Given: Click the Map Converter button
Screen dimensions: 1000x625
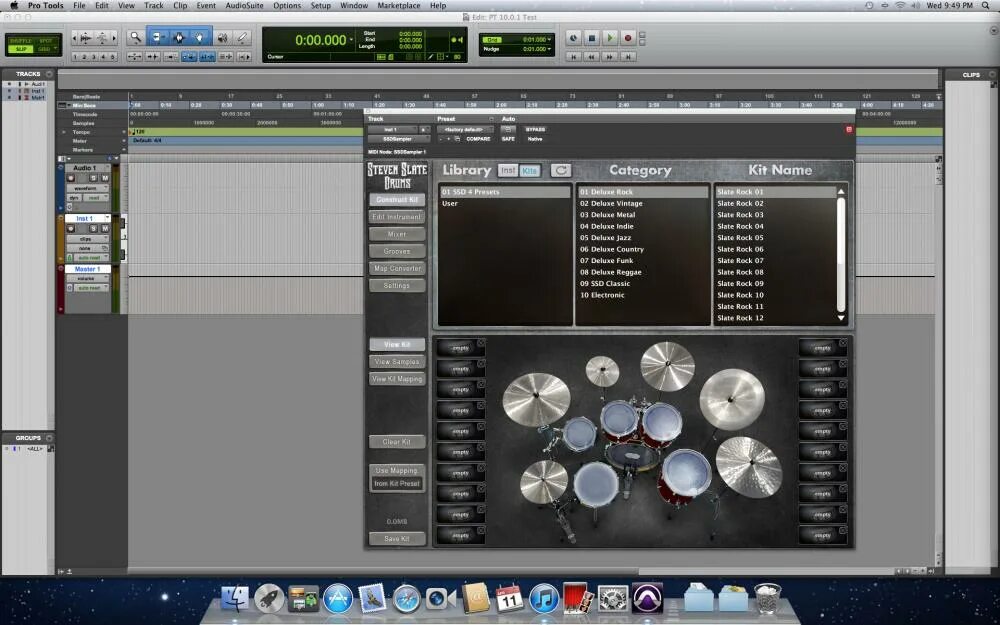Looking at the screenshot, I should (x=397, y=268).
